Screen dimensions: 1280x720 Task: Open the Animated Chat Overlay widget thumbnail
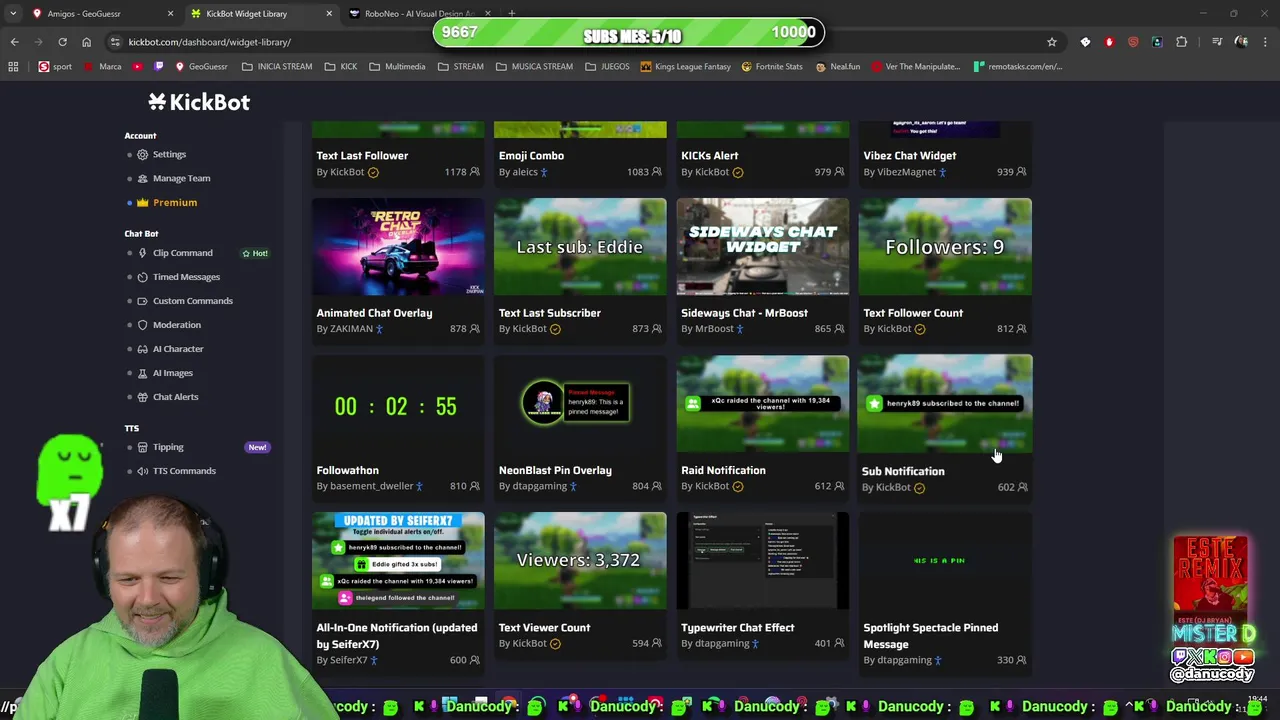point(398,246)
